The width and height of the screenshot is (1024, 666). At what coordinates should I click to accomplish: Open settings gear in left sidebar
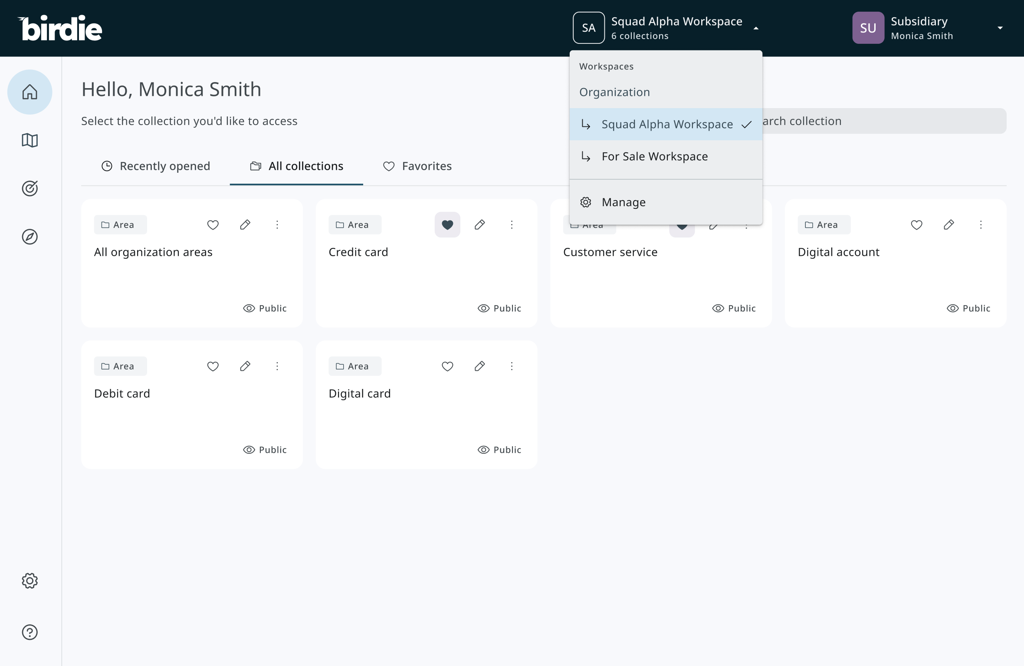point(30,581)
